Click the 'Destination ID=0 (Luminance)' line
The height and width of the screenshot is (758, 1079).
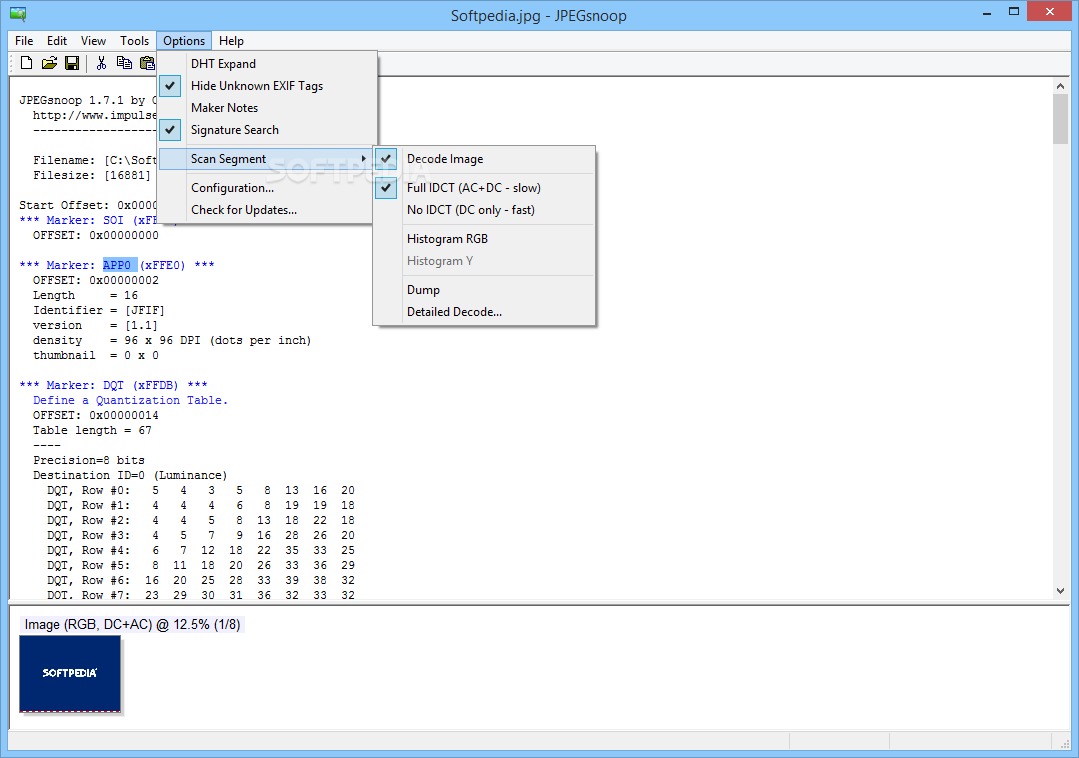[130, 475]
